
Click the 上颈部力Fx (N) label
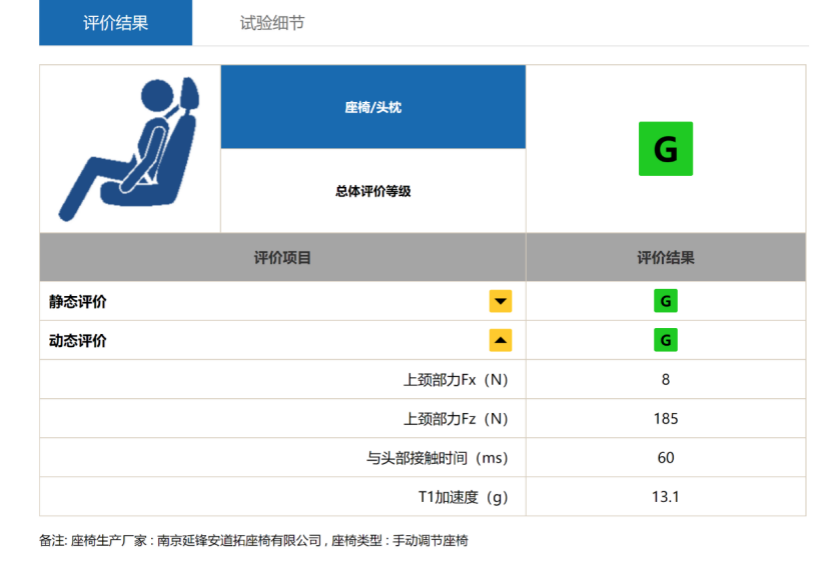[x=456, y=380]
